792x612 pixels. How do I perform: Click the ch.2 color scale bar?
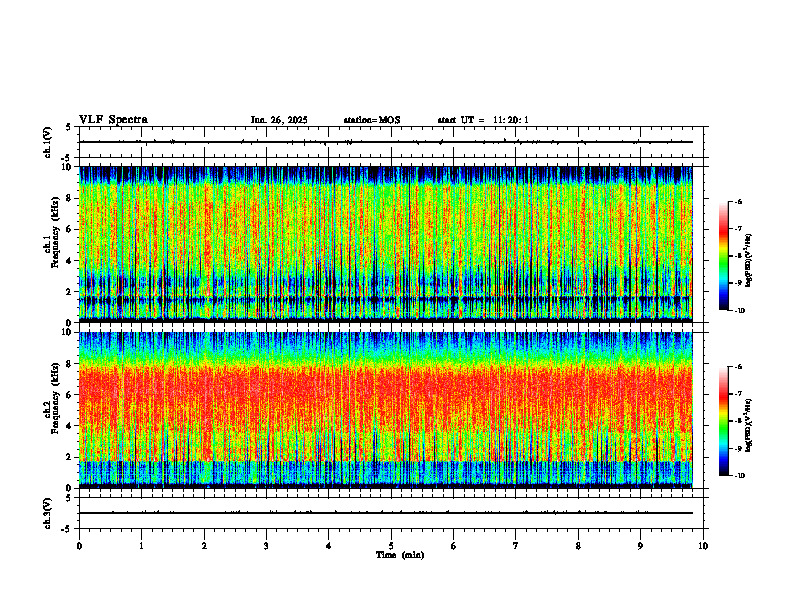(723, 421)
